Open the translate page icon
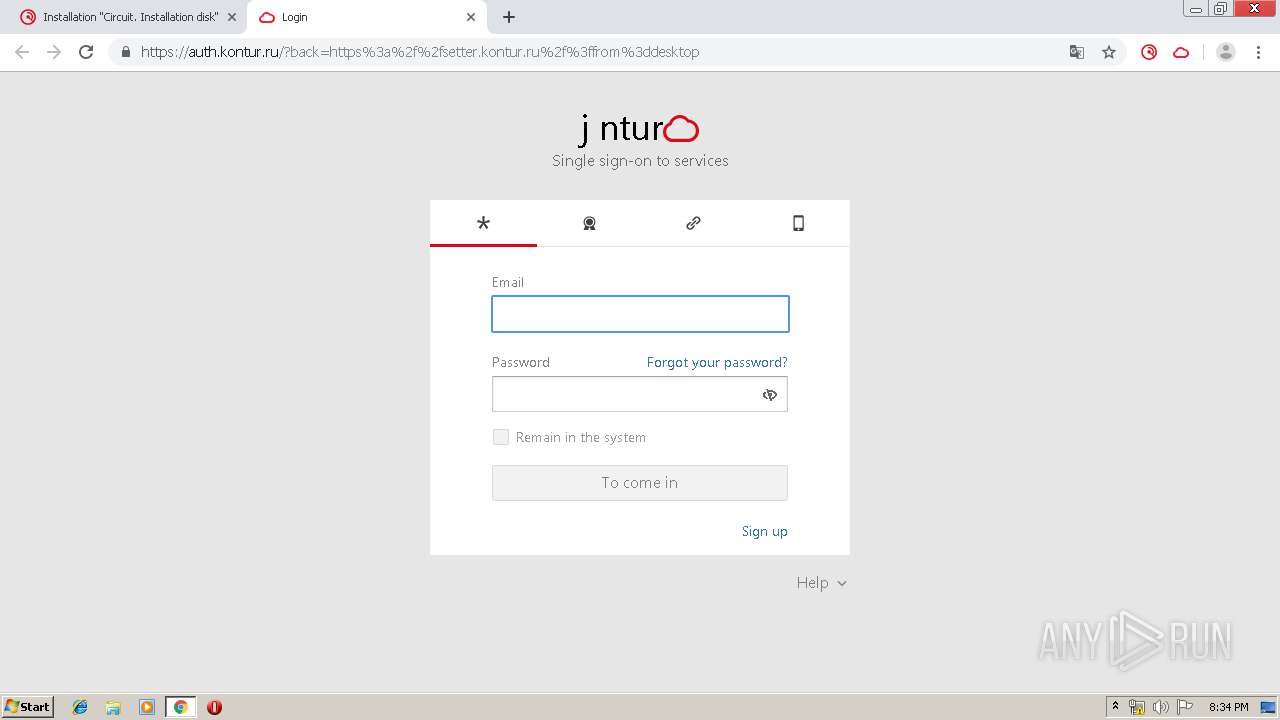This screenshot has height=720, width=1280. 1077,52
